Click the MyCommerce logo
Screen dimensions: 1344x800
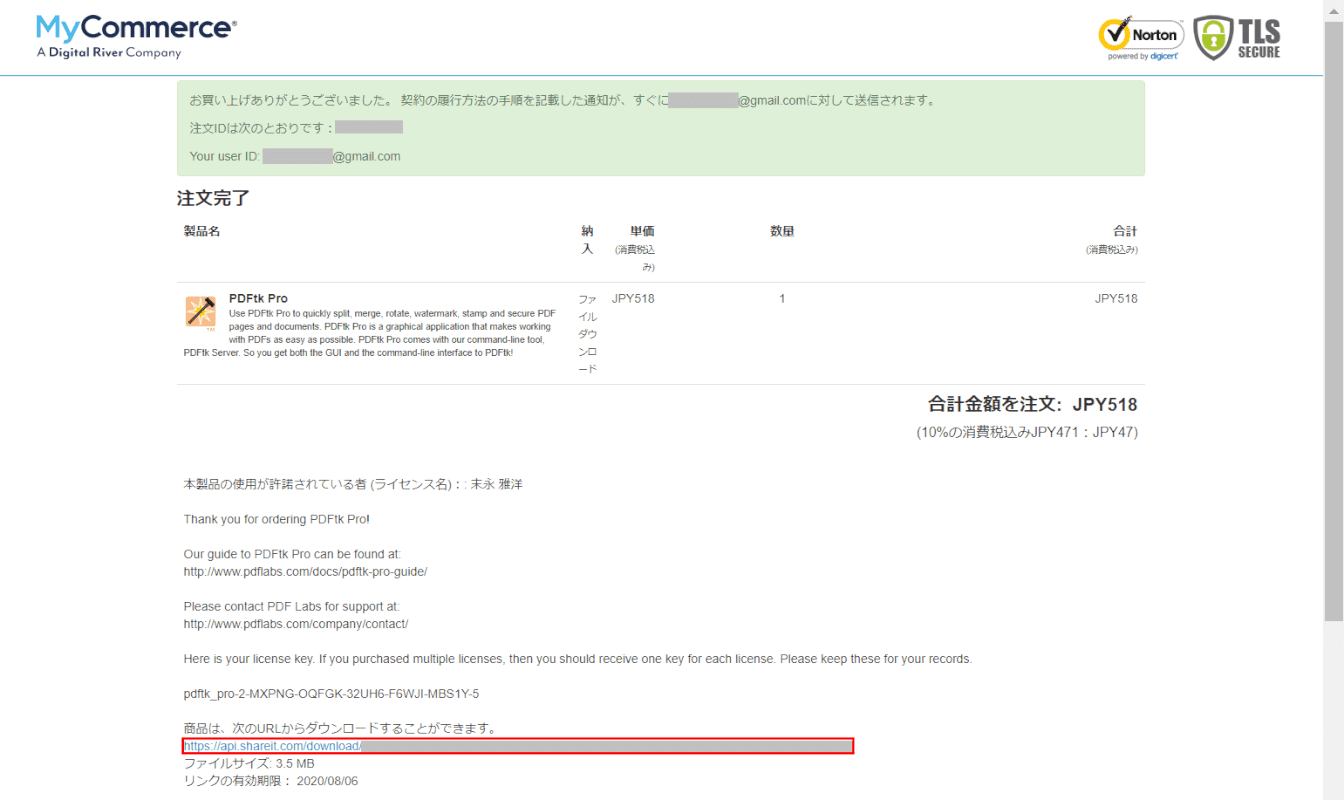pyautogui.click(x=136, y=36)
